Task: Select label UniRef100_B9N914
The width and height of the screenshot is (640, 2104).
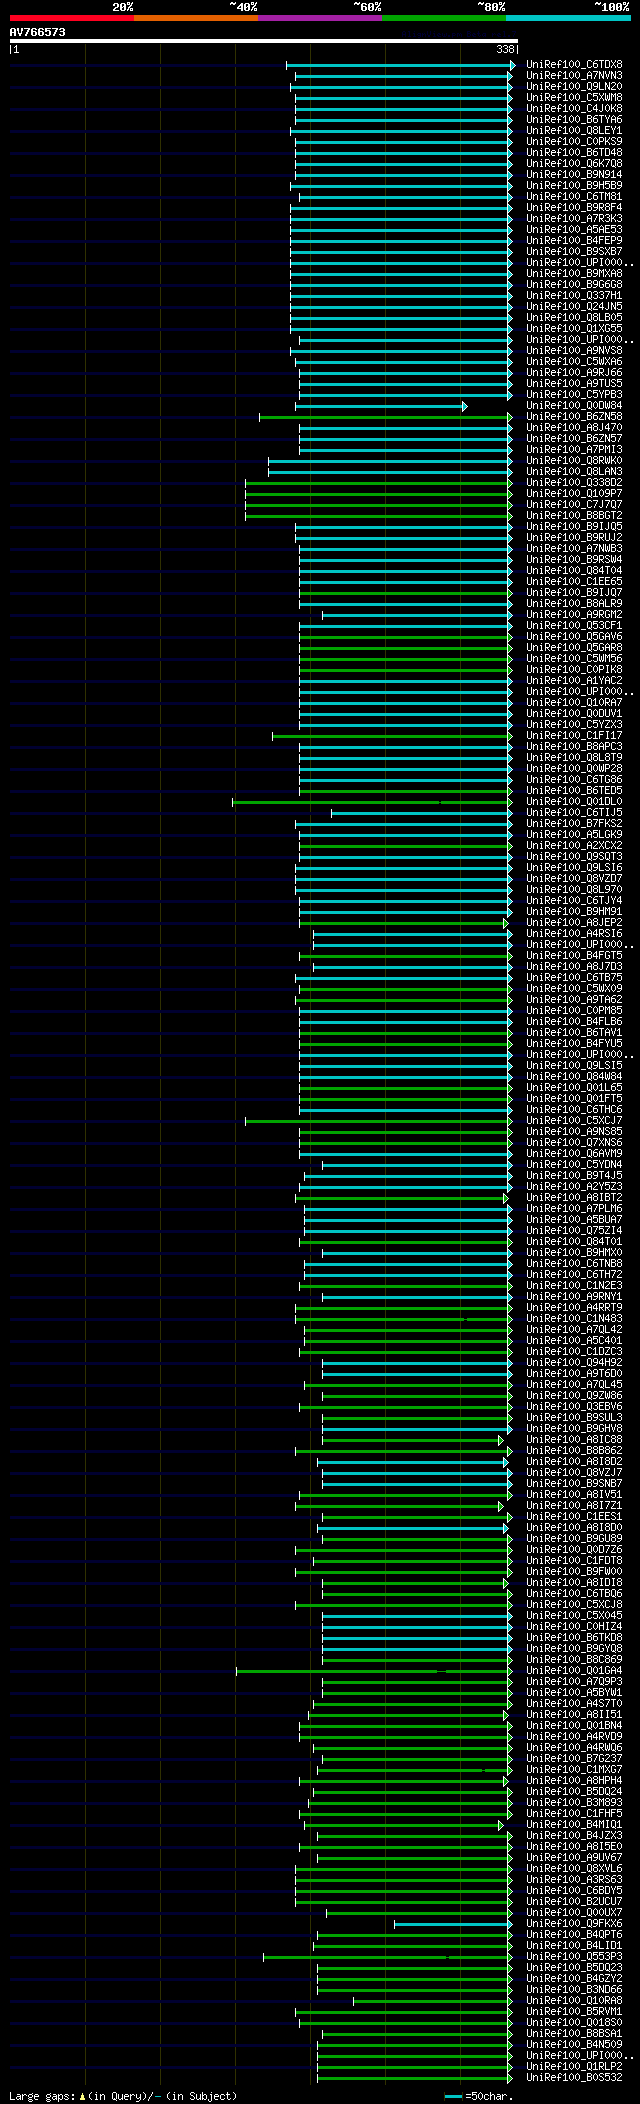Action: (574, 175)
